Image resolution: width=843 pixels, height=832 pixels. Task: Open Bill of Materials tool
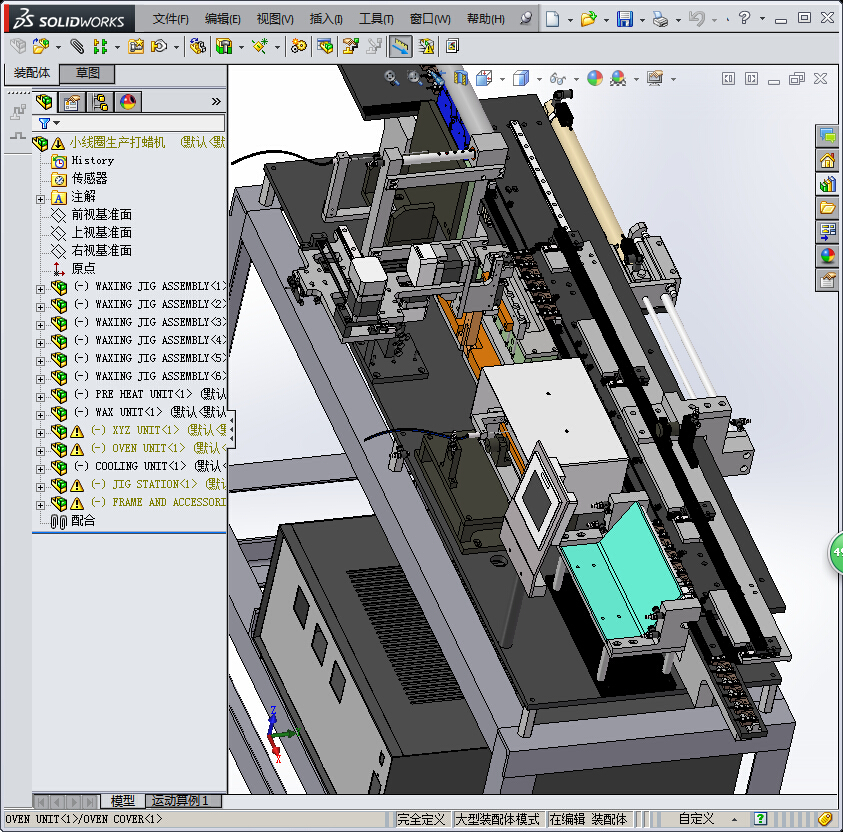tap(325, 46)
